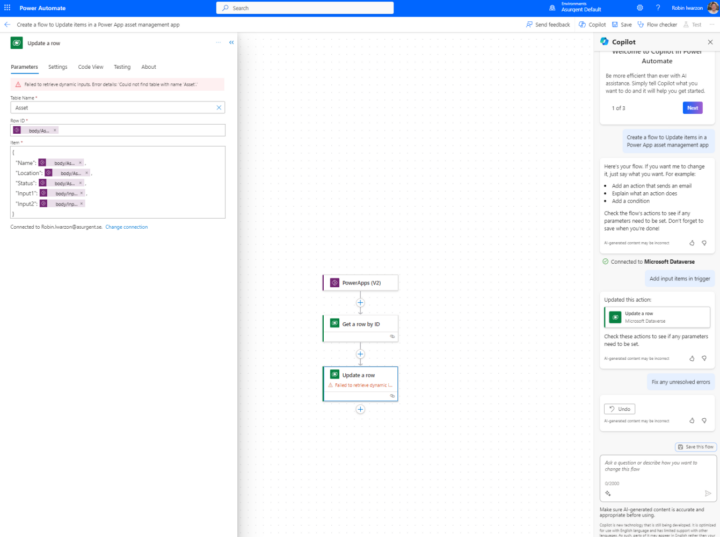Screen dimensions: 720x537
Task: Collapse the Update a row side panel
Action: [231, 42]
